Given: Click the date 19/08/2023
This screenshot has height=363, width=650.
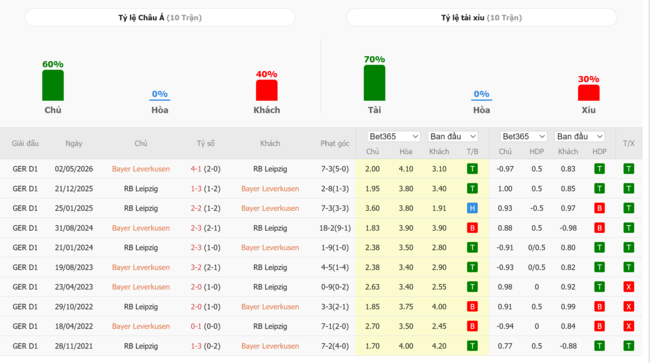Looking at the screenshot, I should [74, 267].
